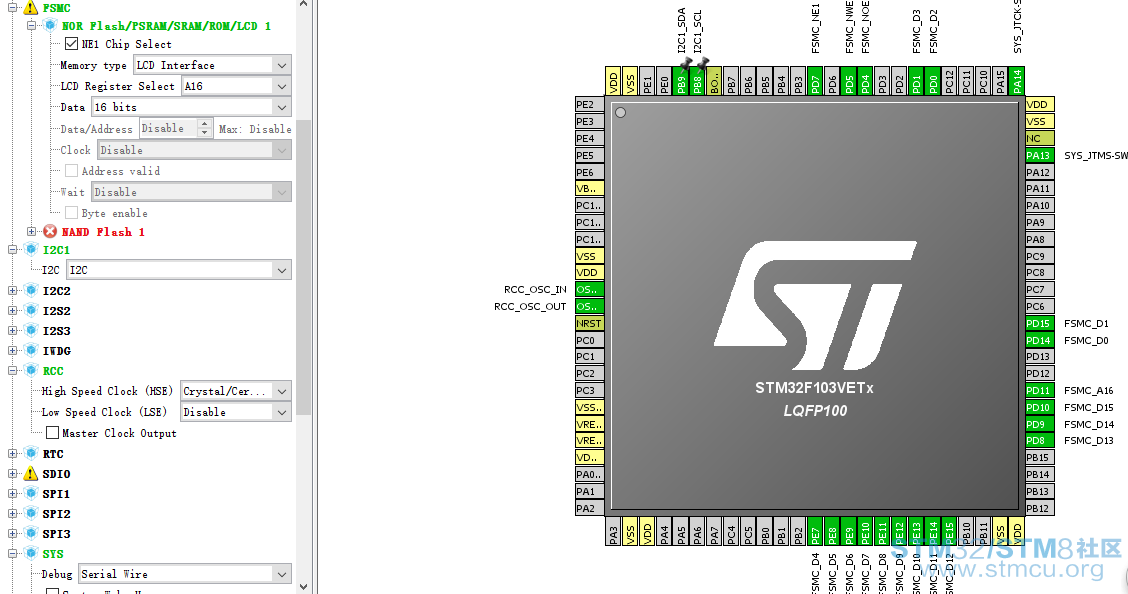Click the SPI1 peripheral cube icon
Screen dimensions: 1128x594
pyautogui.click(x=30, y=493)
